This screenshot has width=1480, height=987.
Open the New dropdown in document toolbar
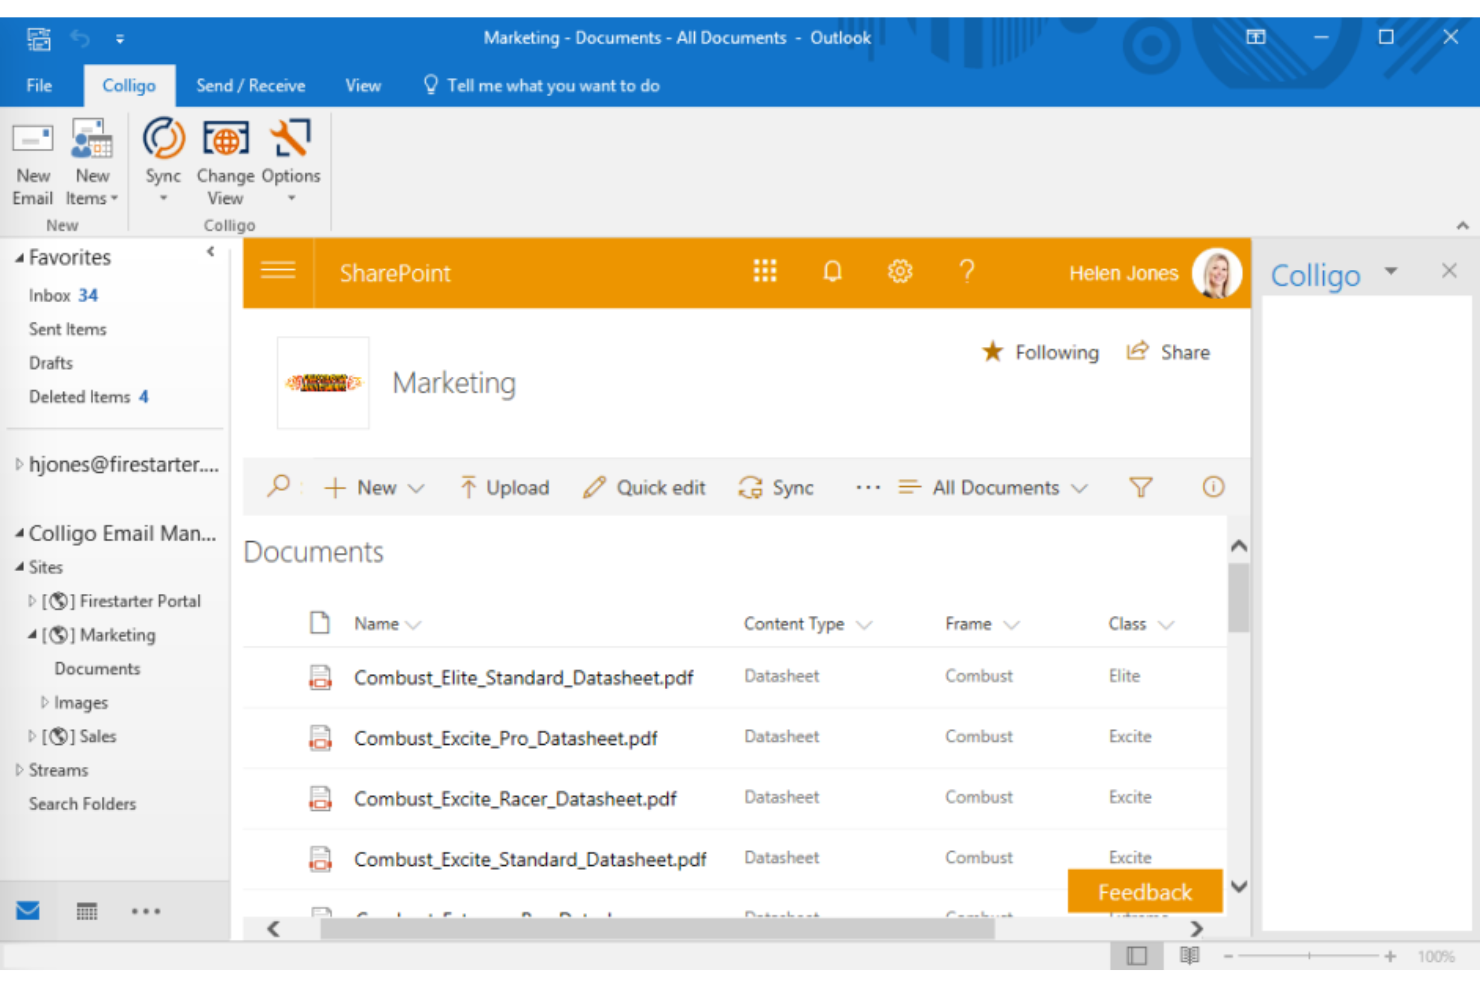coord(376,487)
